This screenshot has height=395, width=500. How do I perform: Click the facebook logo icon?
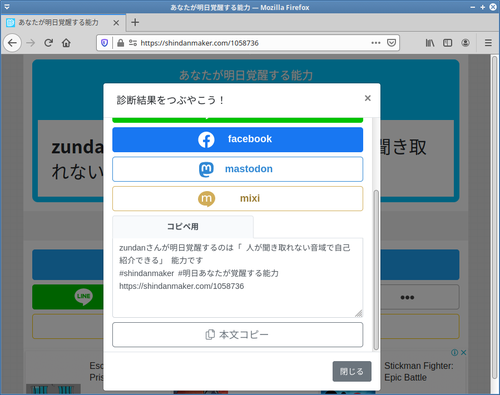click(206, 140)
